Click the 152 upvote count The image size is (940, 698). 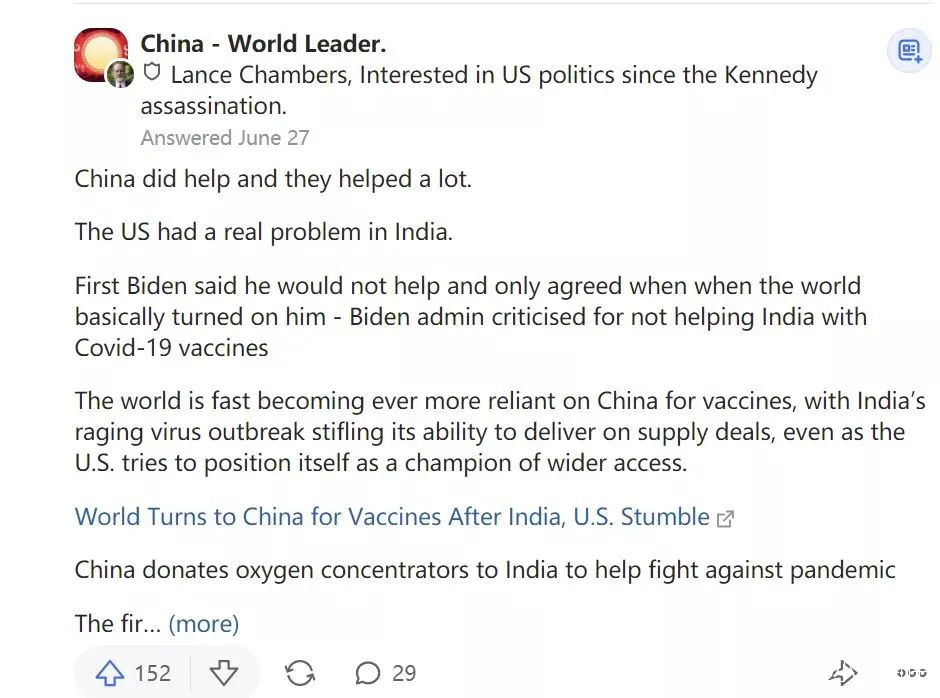(153, 673)
